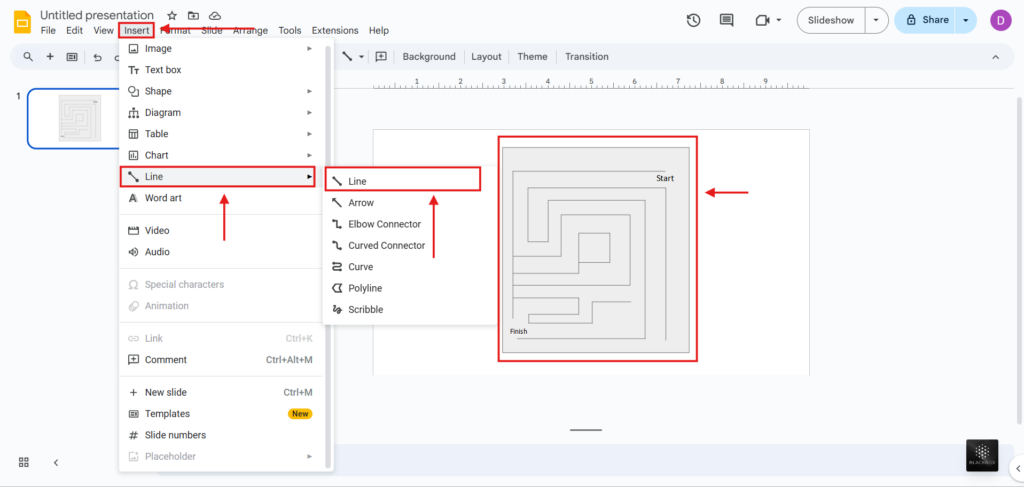Select Scribble in the Line submenu

coord(365,310)
